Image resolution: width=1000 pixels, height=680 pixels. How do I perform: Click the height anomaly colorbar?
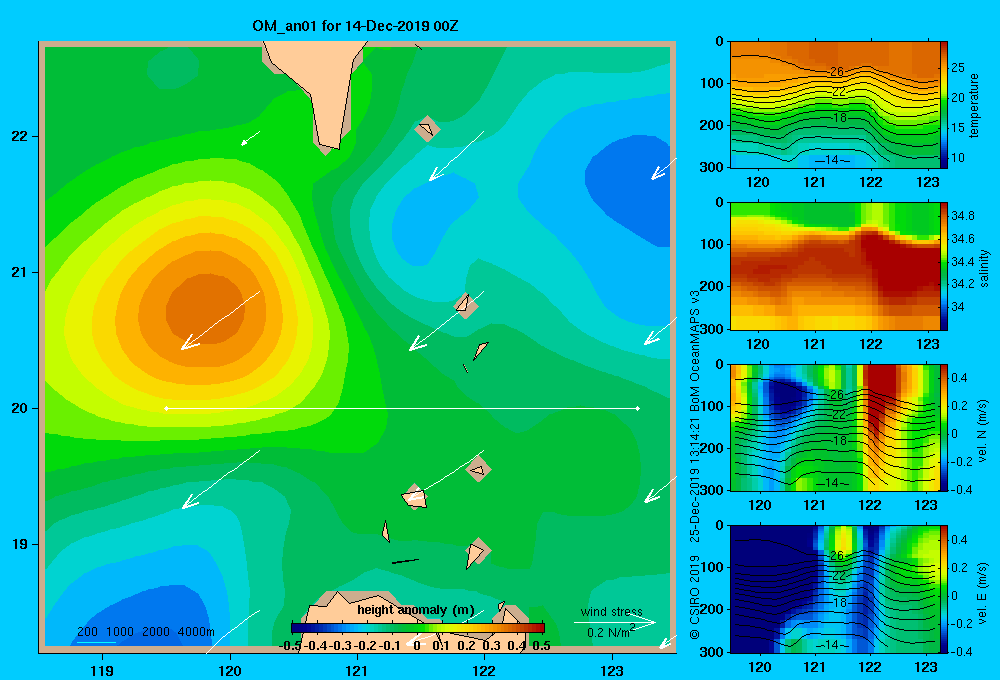pos(418,628)
